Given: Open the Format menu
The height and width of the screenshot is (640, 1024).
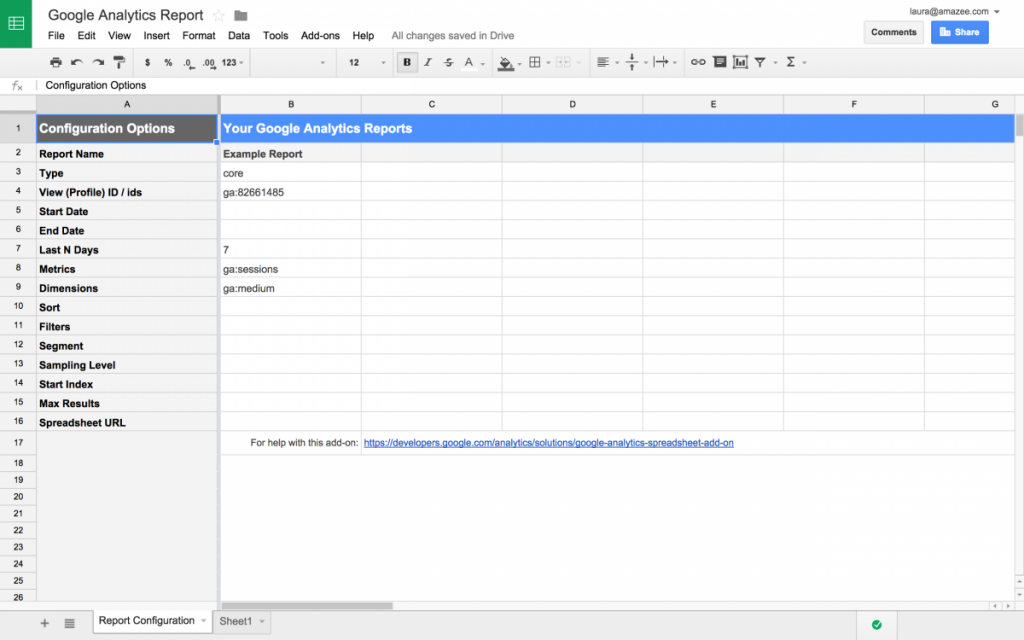Looking at the screenshot, I should pyautogui.click(x=199, y=35).
